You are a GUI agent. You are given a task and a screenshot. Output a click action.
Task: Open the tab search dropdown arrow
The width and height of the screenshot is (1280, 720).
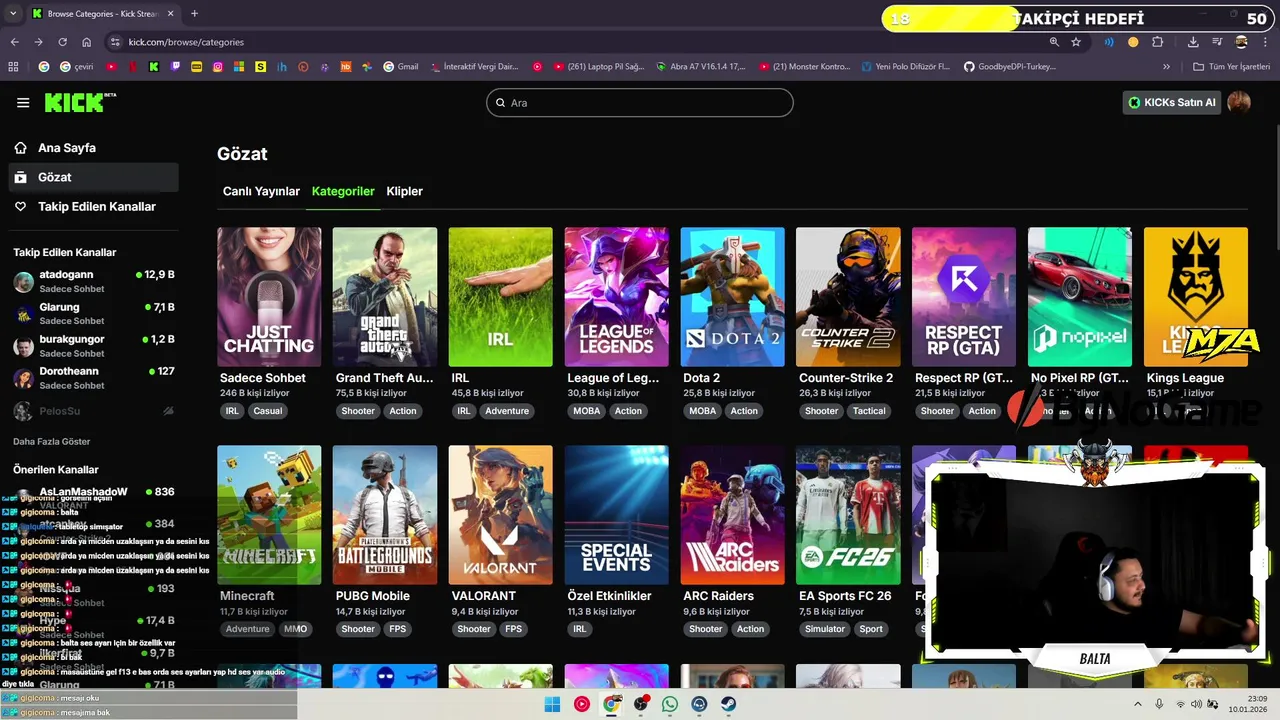pyautogui.click(x=13, y=14)
